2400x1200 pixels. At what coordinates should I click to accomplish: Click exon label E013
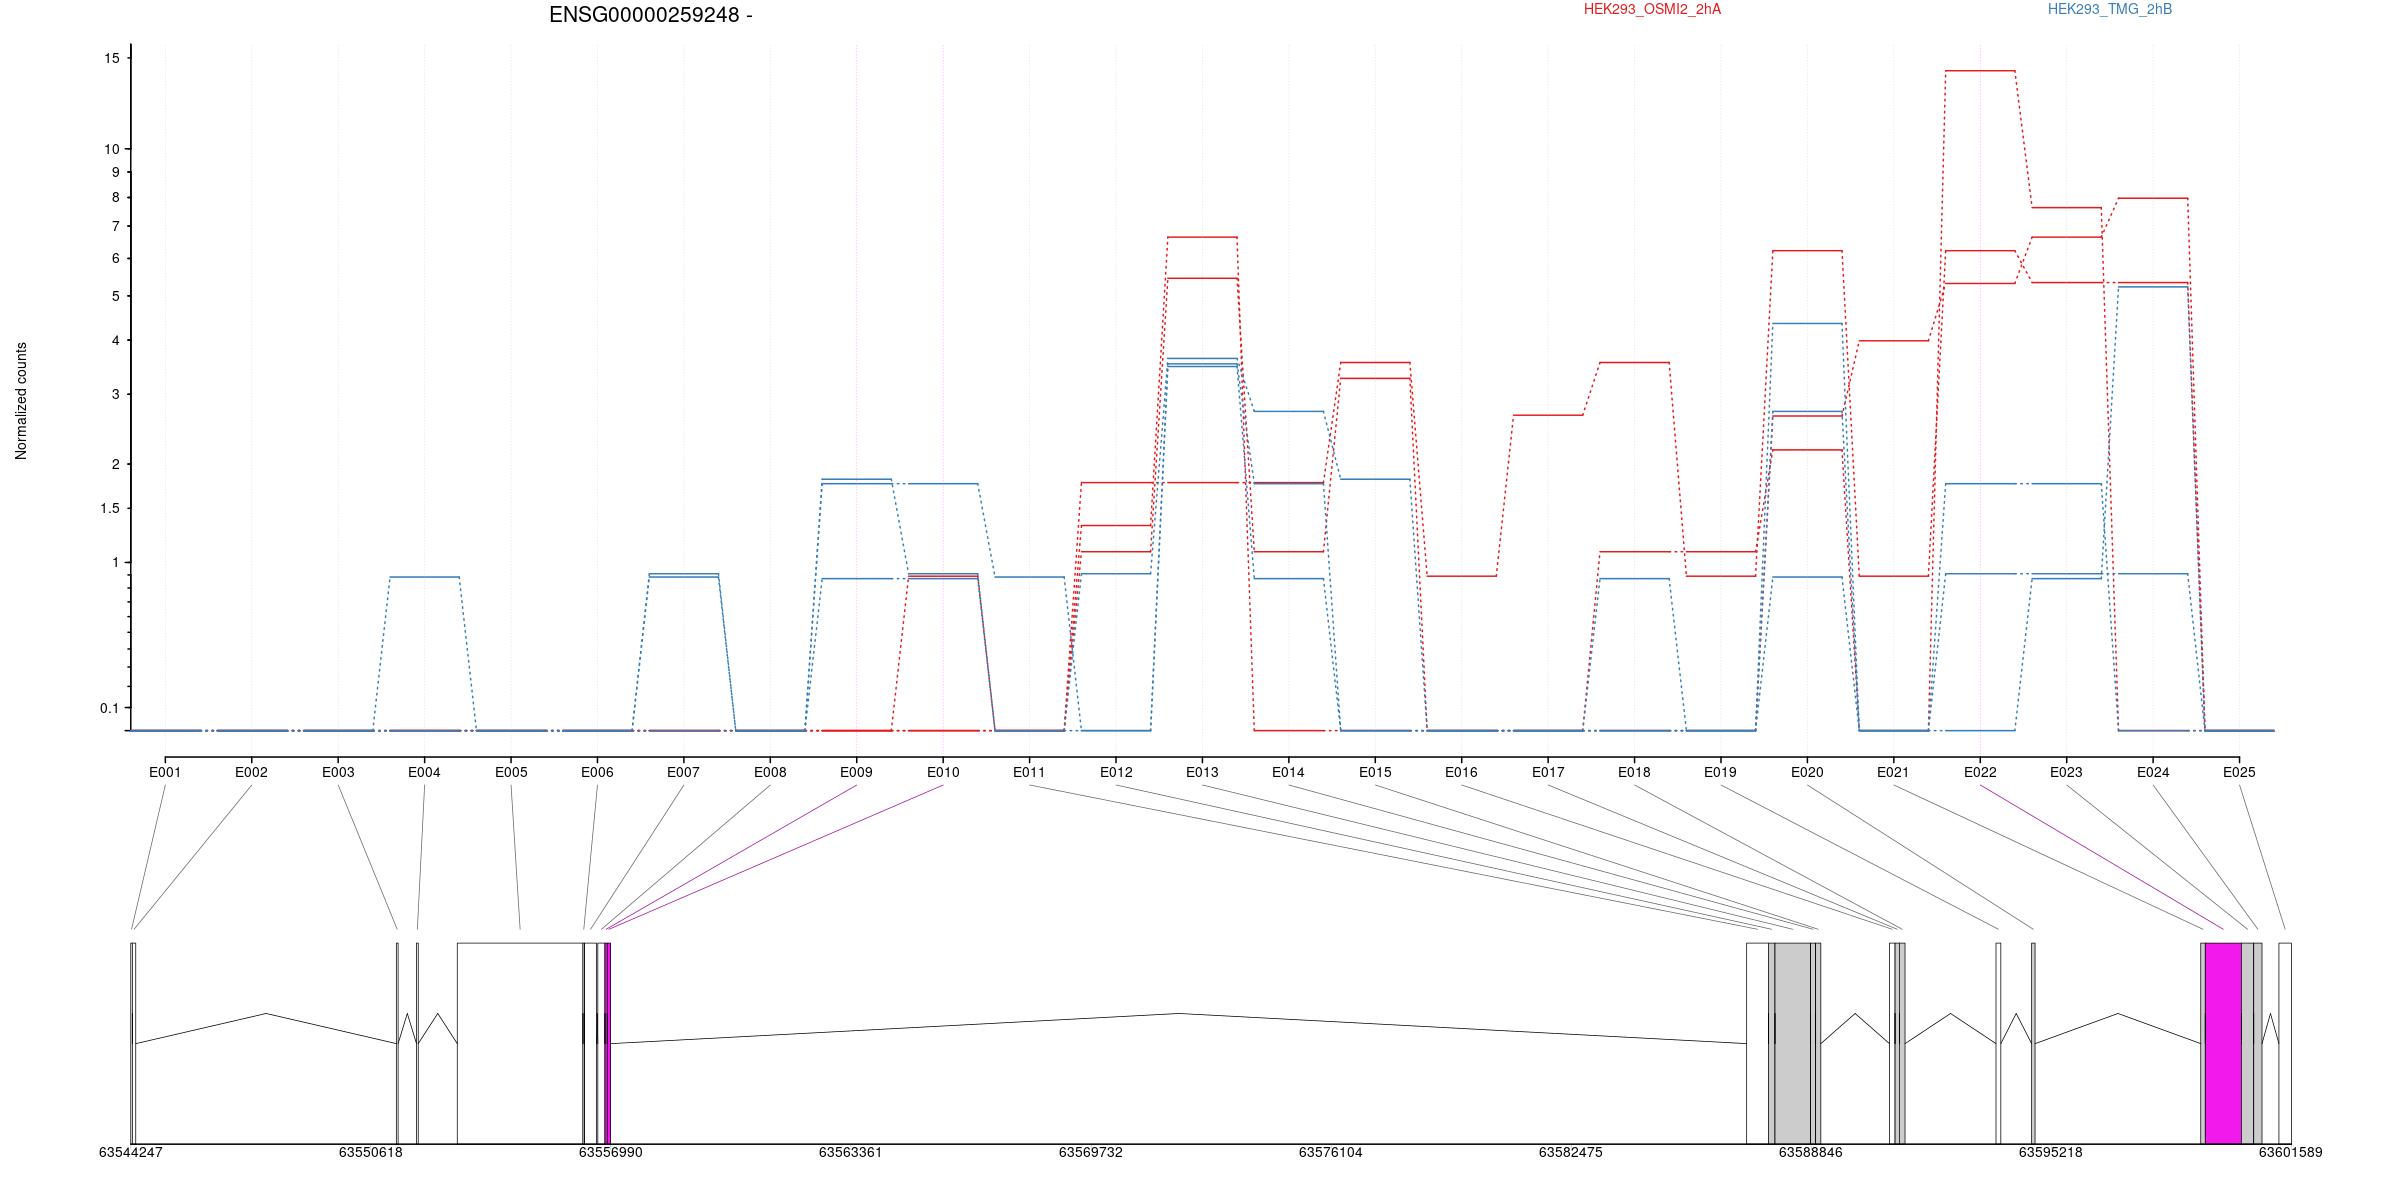click(x=1202, y=772)
